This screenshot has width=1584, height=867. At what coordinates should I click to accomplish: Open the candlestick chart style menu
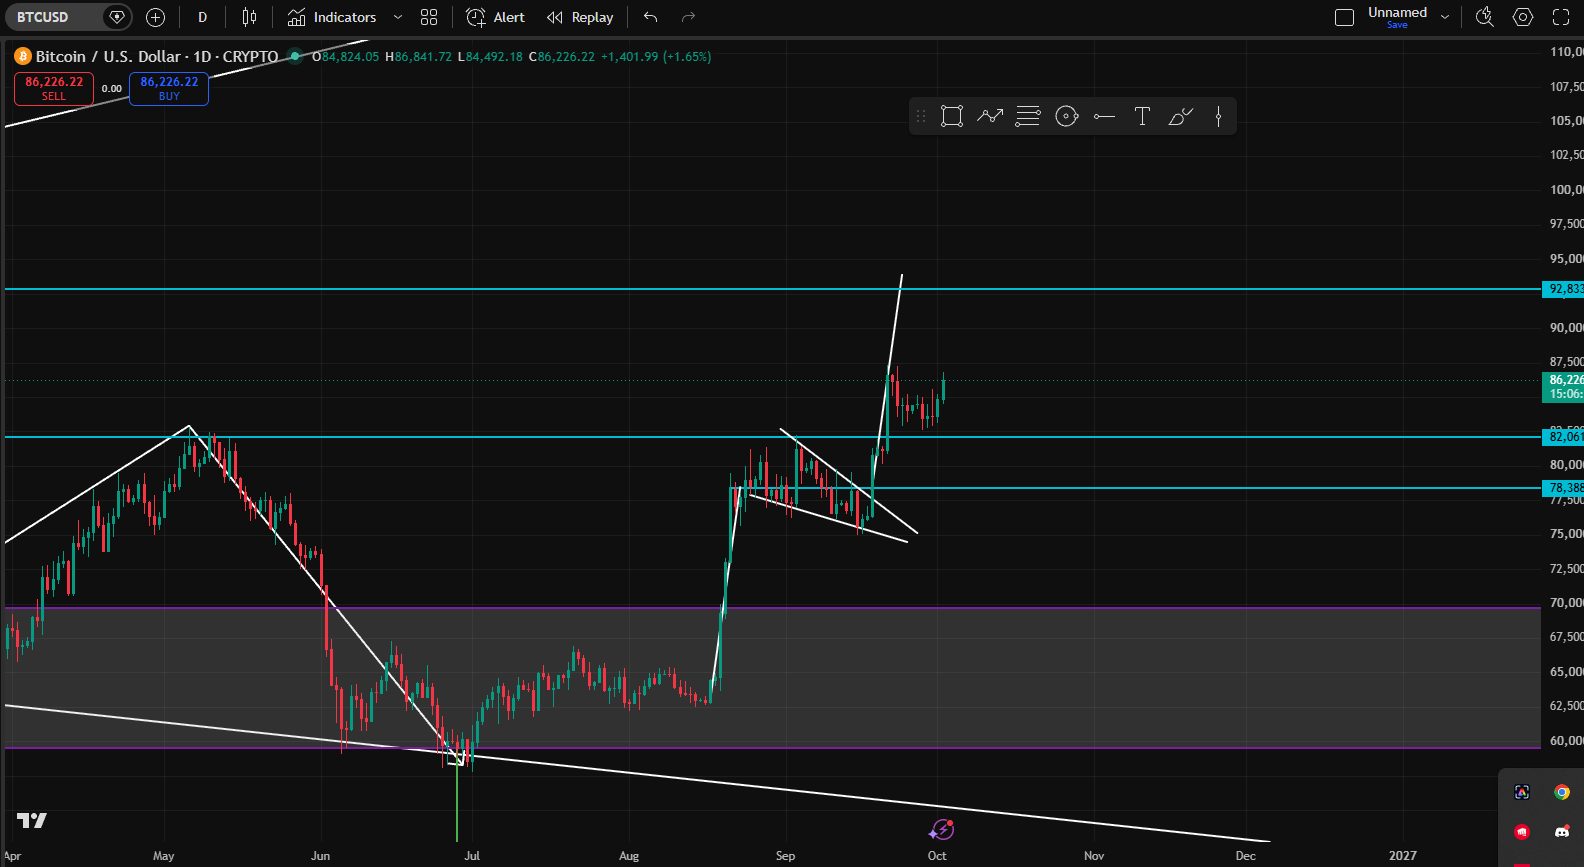(x=249, y=17)
